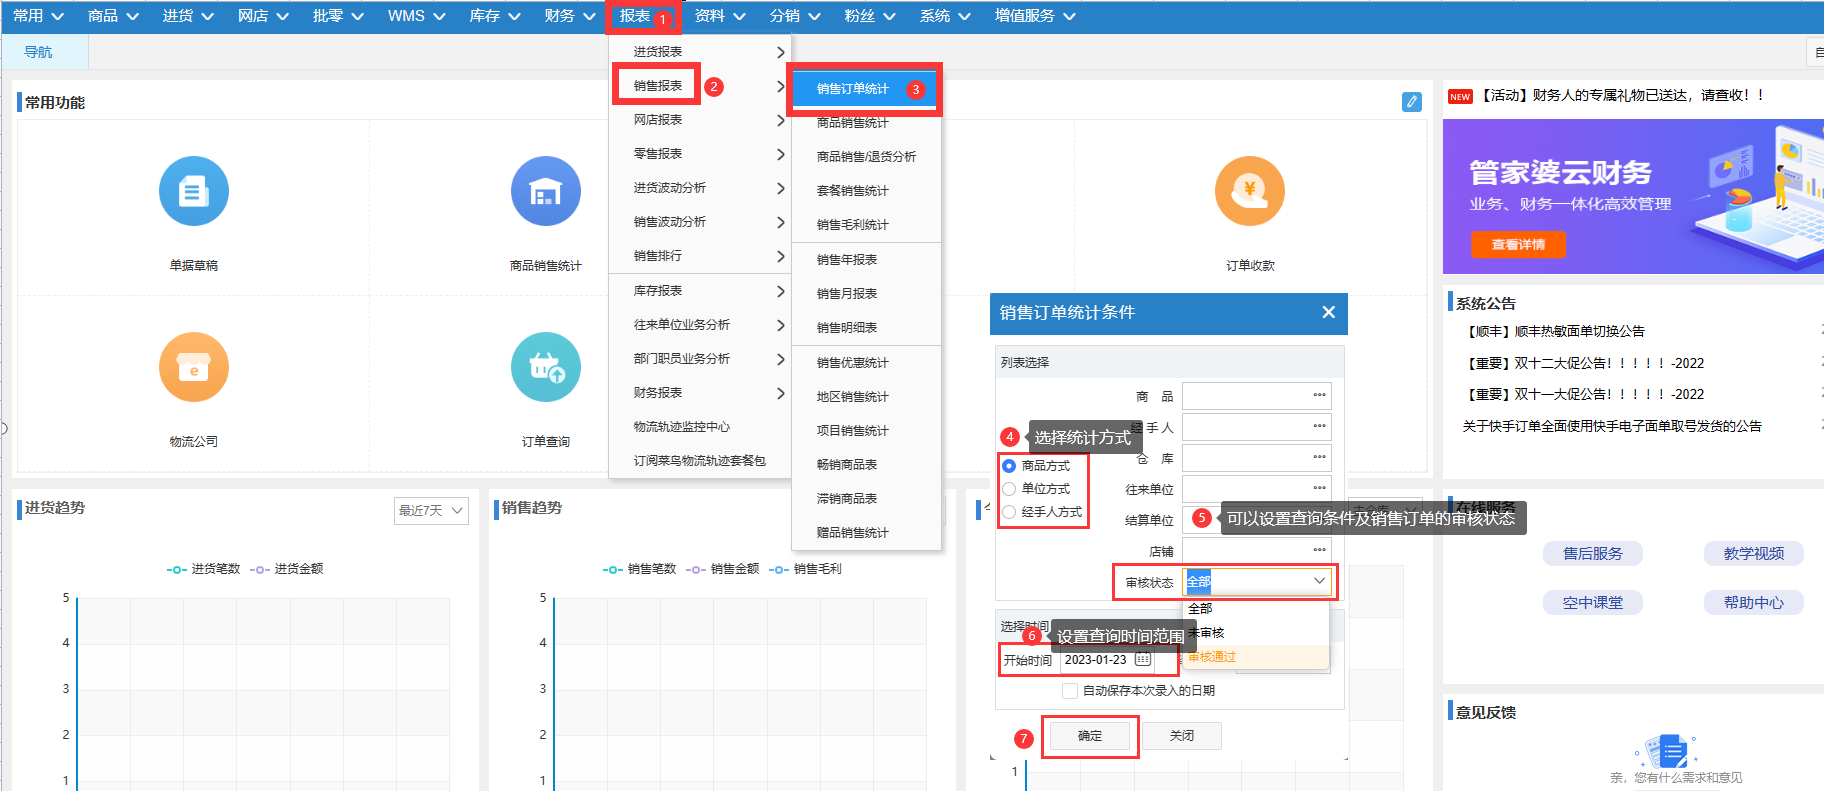Click the ellipsis button in 商品 field
This screenshot has height=791, width=1824.
[x=1319, y=396]
